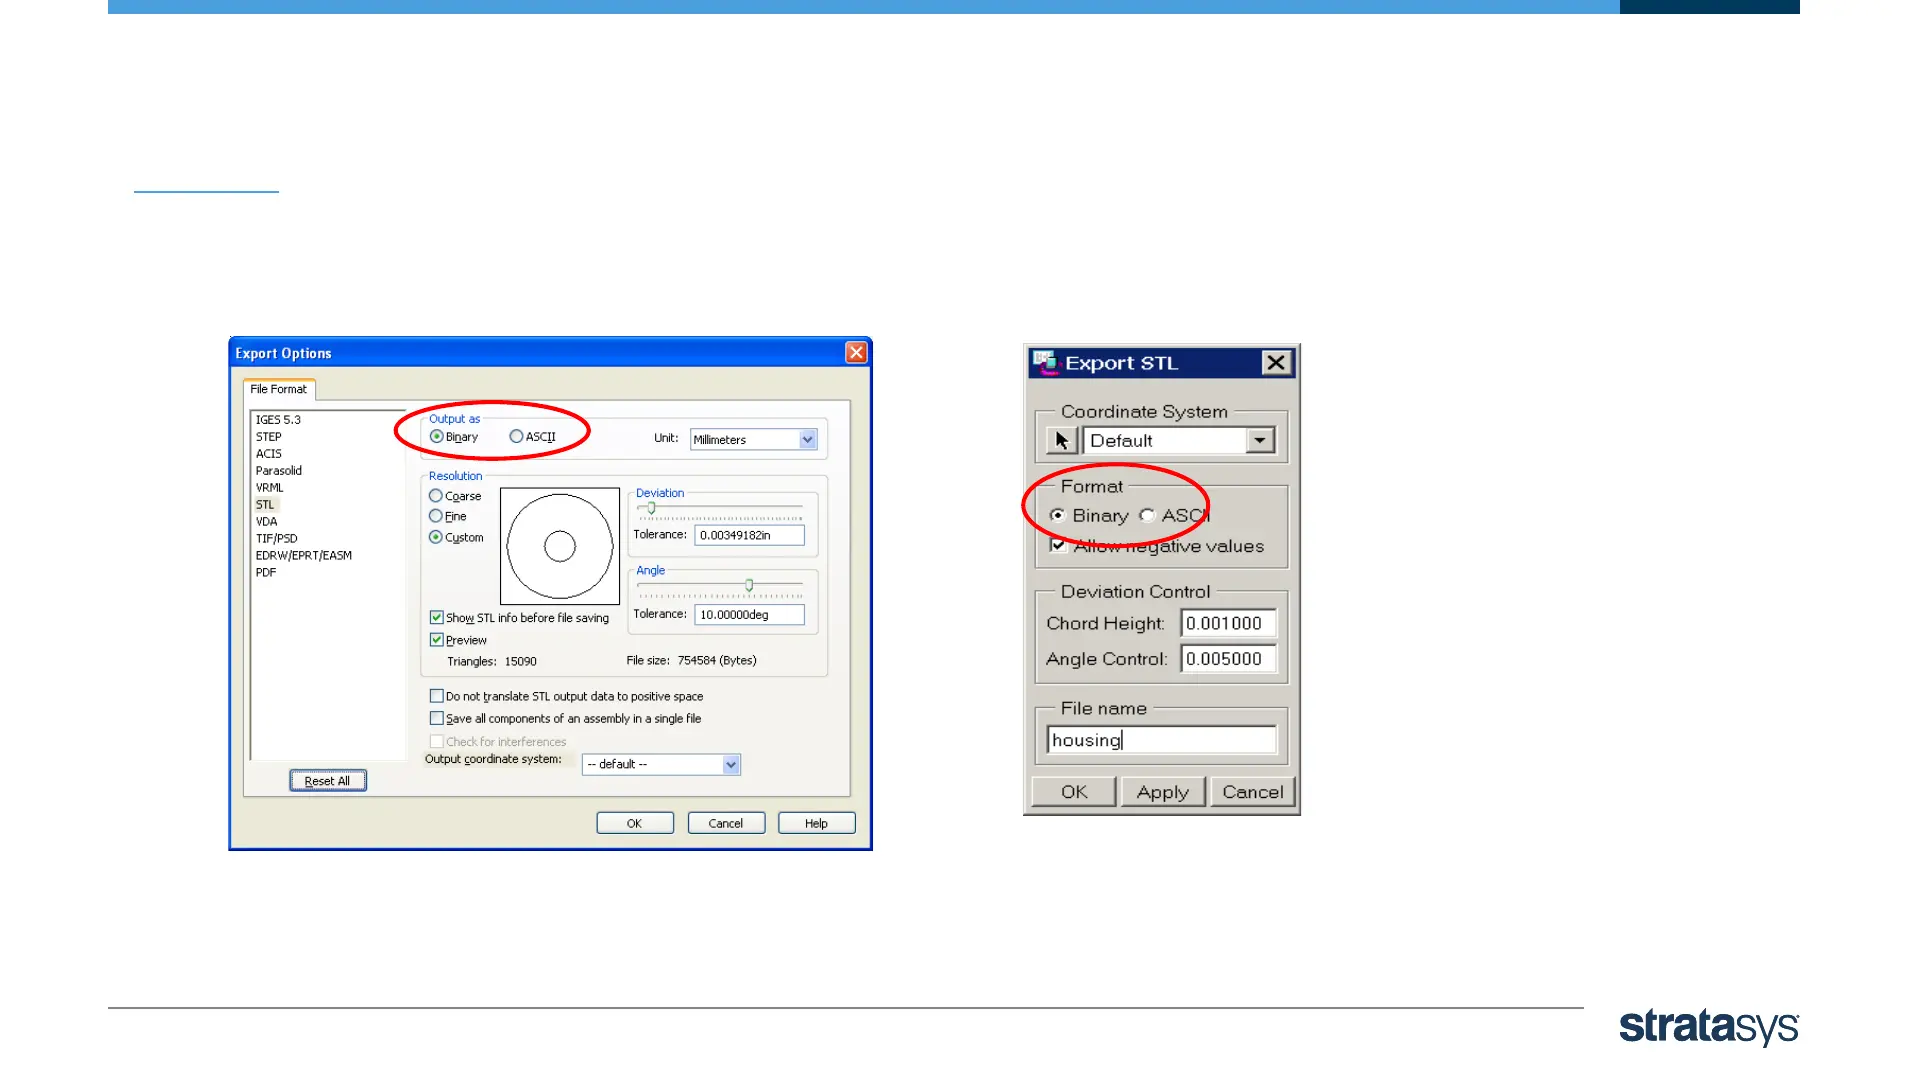
Task: Close the Export STL dialog
Action: pyautogui.click(x=1276, y=362)
